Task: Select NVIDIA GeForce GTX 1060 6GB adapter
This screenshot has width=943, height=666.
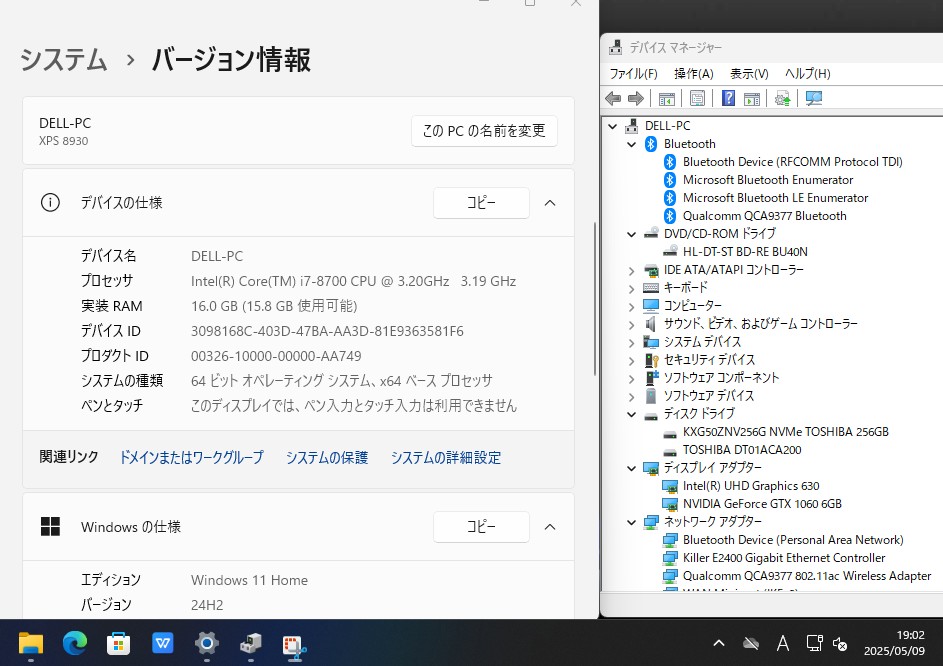Action: tap(762, 504)
